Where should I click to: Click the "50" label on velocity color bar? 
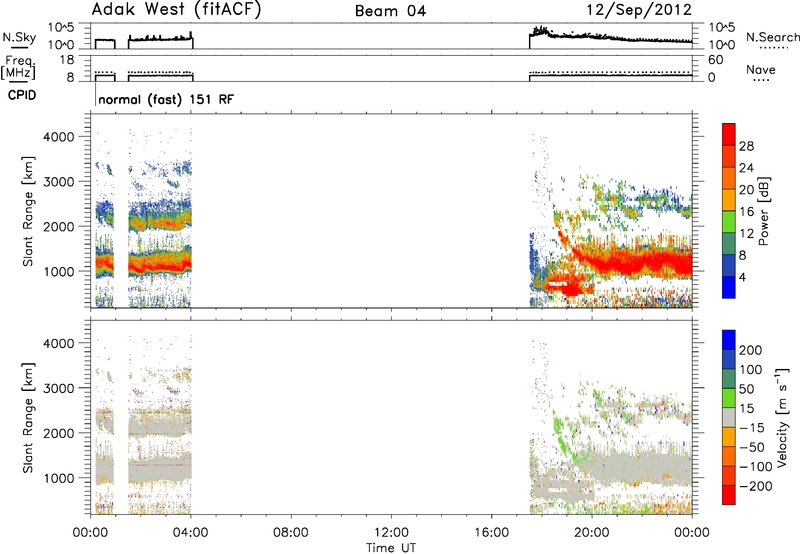pyautogui.click(x=746, y=389)
